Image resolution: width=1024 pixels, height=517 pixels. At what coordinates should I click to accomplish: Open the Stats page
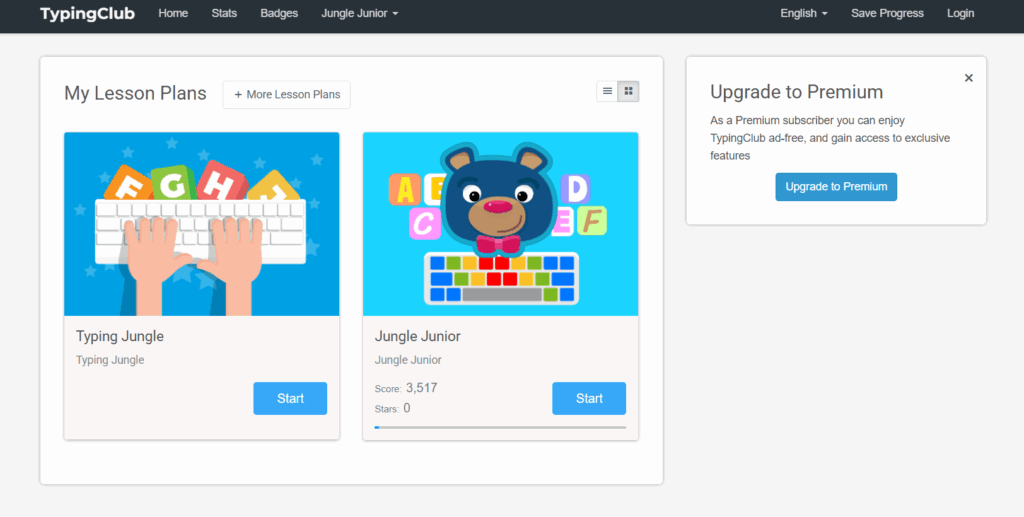[224, 13]
